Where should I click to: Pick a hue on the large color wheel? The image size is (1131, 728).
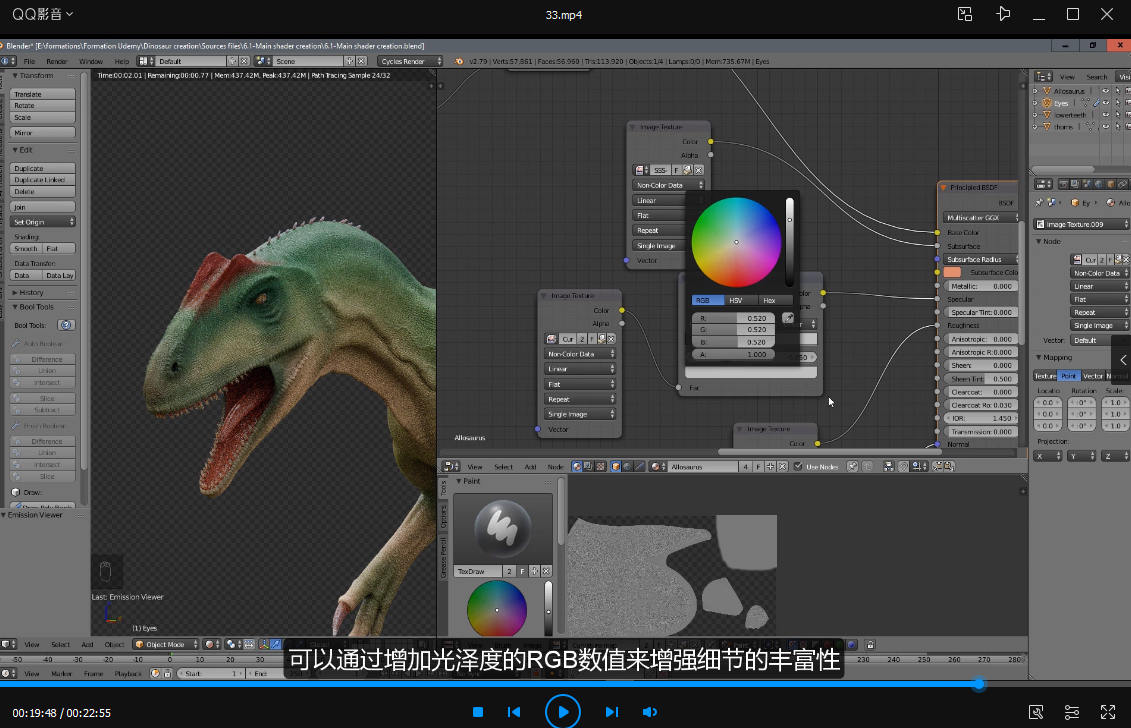(736, 242)
